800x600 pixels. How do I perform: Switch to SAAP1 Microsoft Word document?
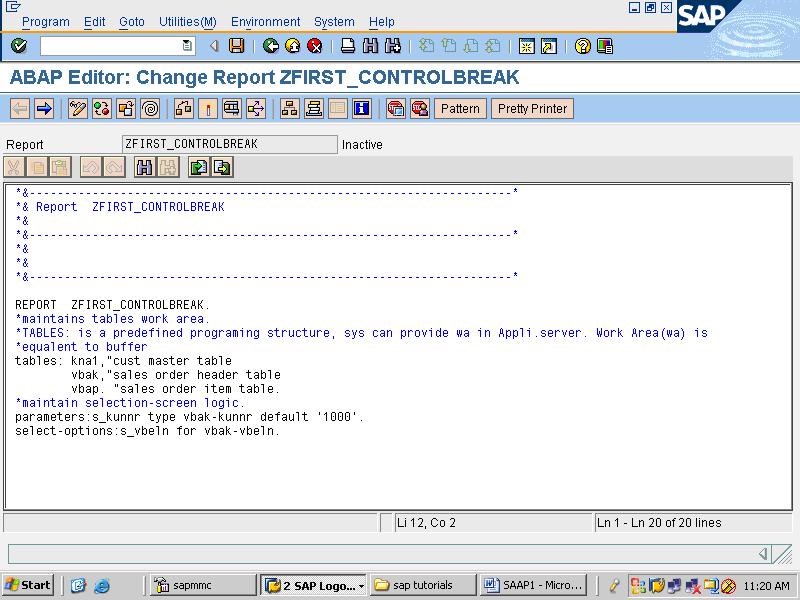[x=533, y=584]
